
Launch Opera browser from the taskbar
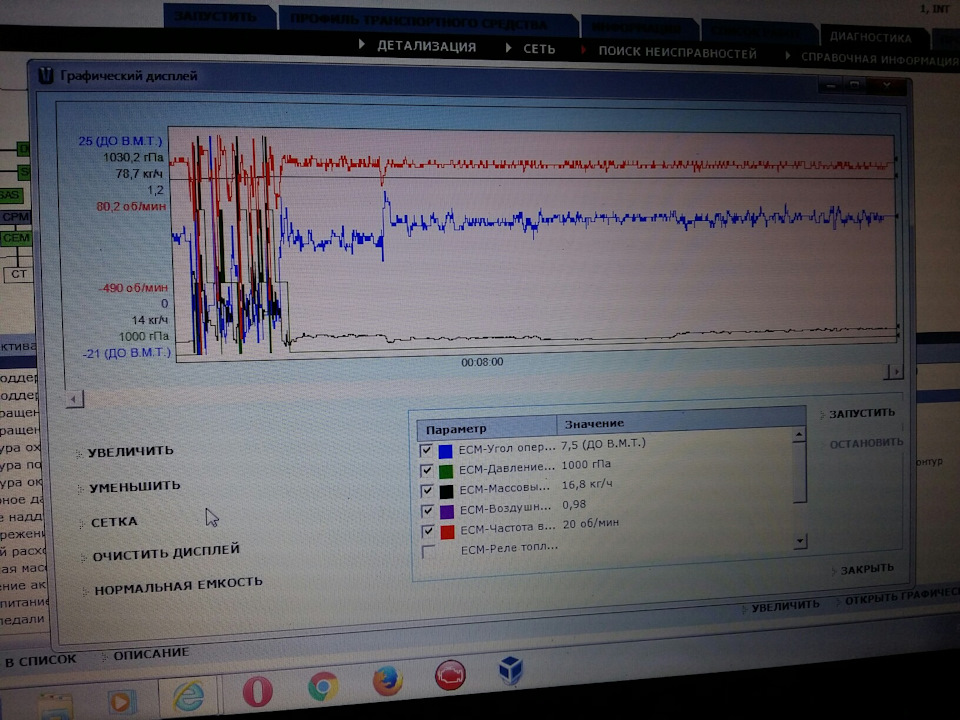[x=257, y=691]
